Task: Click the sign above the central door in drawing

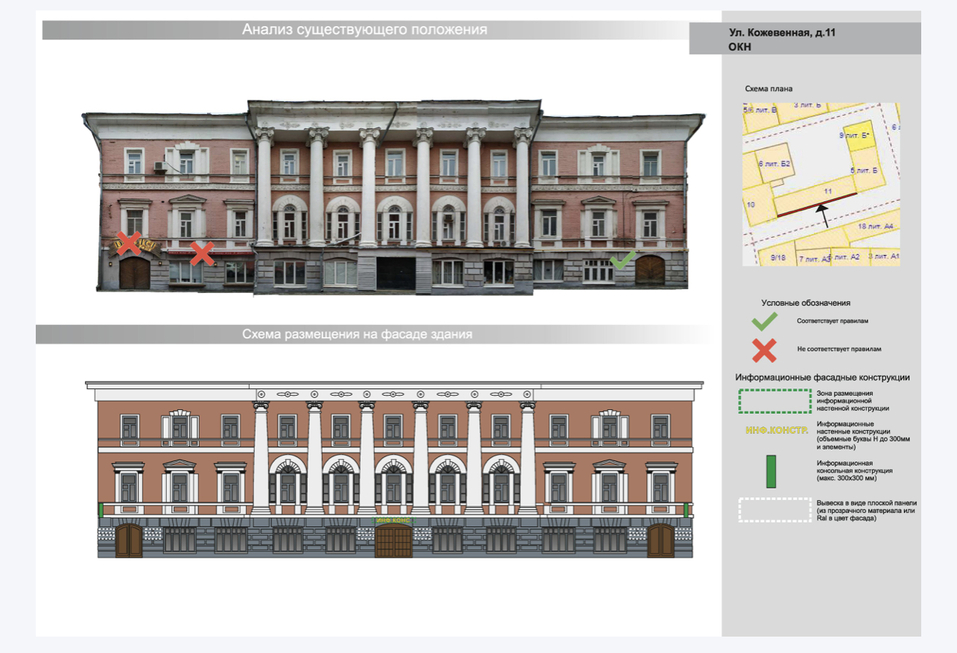Action: (x=393, y=521)
